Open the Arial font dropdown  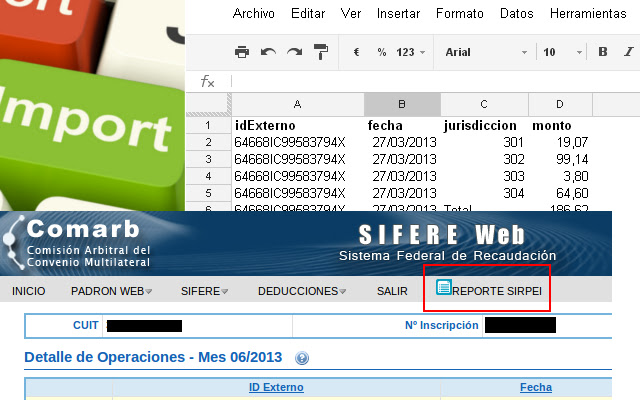pyautogui.click(x=486, y=52)
